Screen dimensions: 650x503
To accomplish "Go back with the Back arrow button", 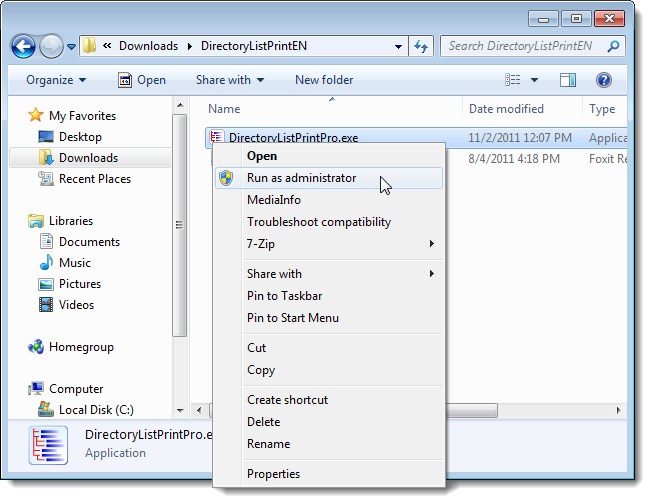I will coord(23,46).
